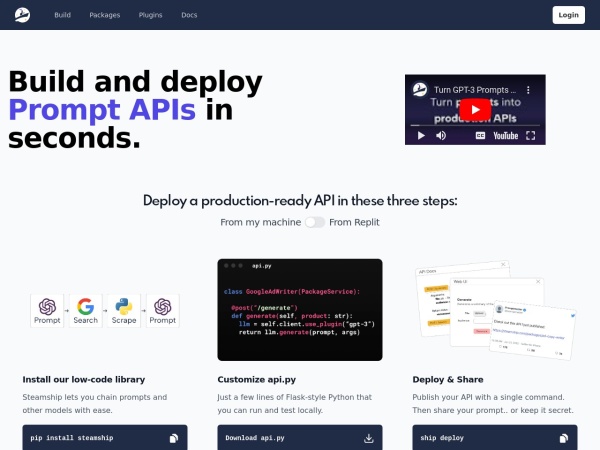Open the Docs link
Screen dimensions: 600x450
[x=189, y=15]
